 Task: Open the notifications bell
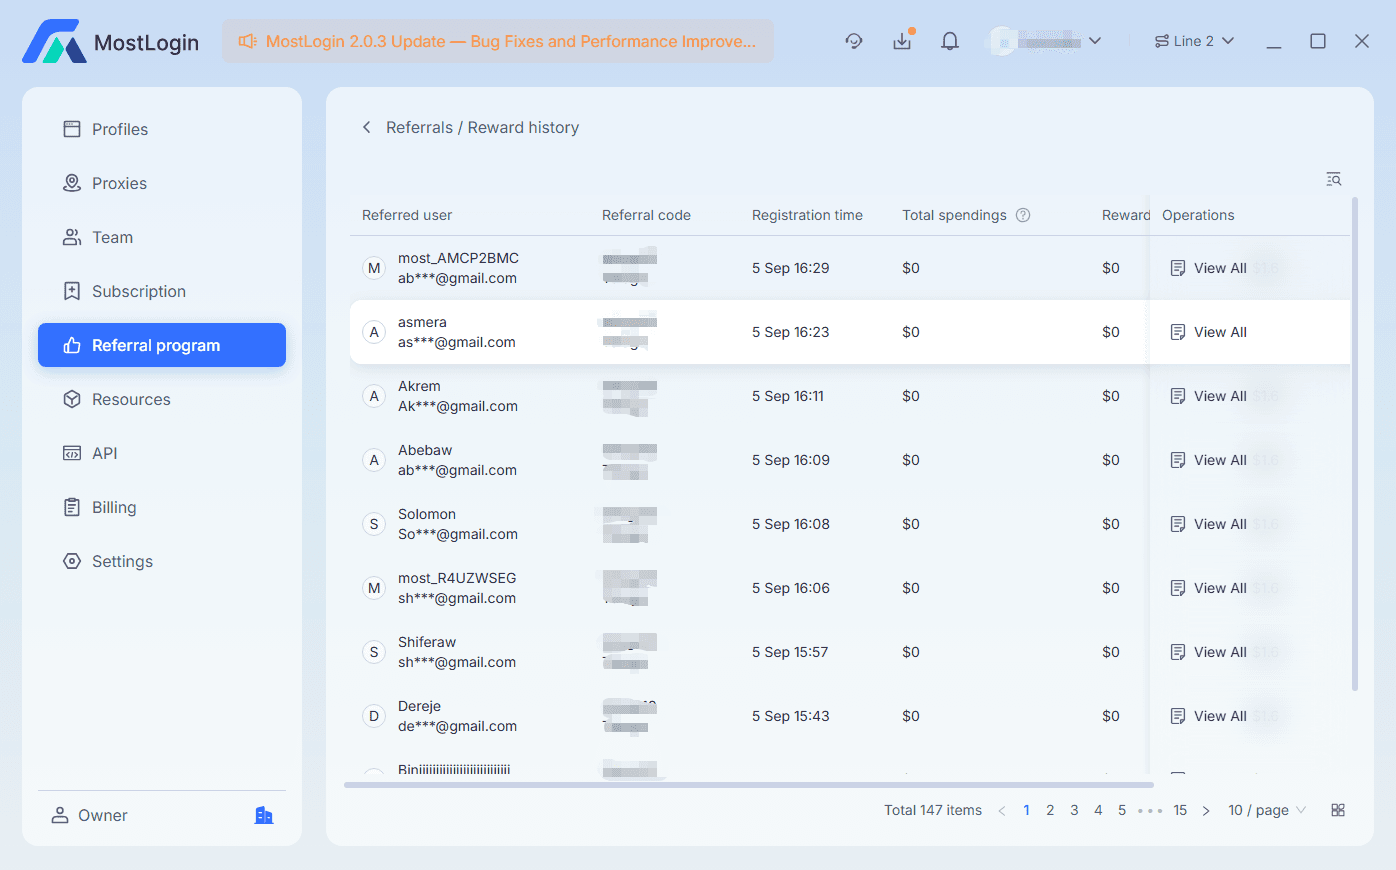[950, 41]
